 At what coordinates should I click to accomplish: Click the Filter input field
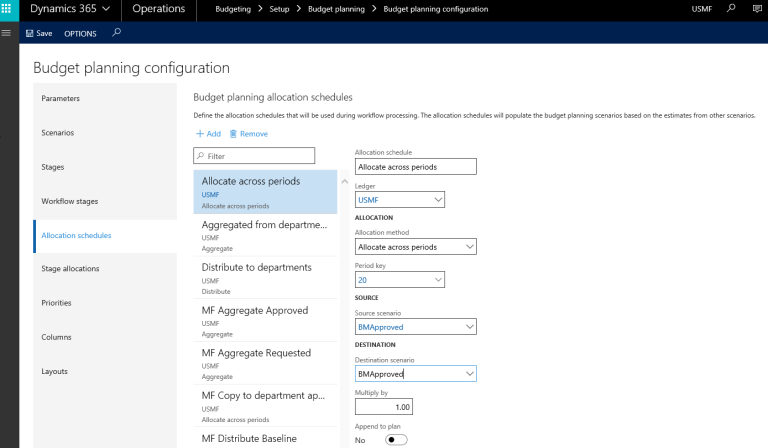[x=258, y=156]
